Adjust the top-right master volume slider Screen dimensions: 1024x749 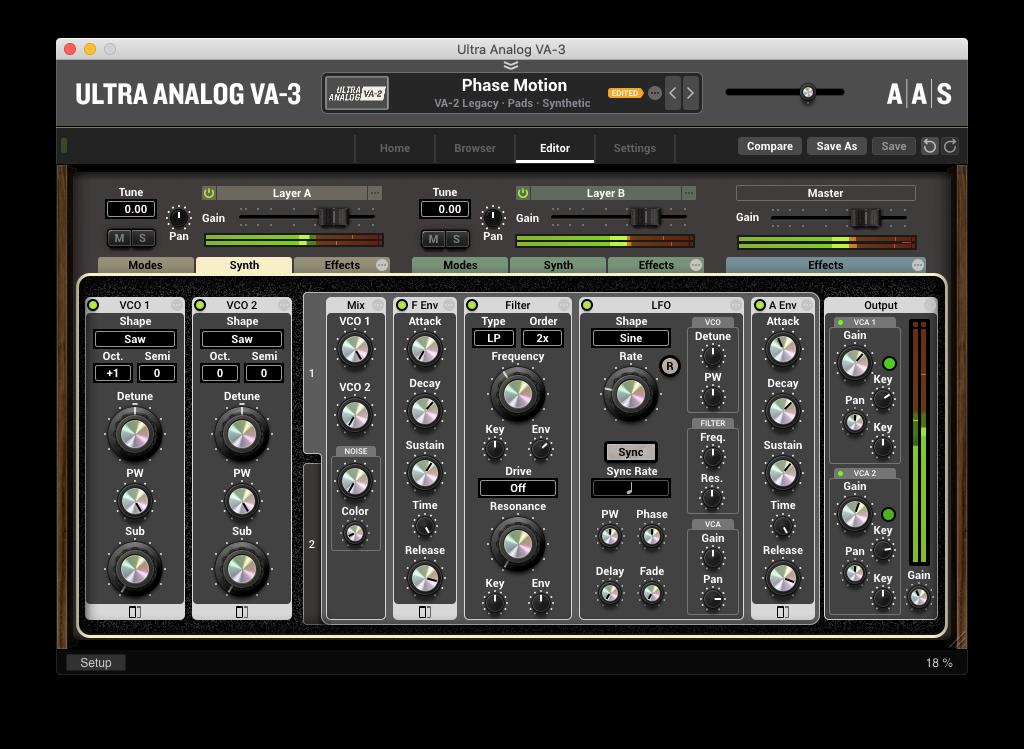click(x=808, y=92)
